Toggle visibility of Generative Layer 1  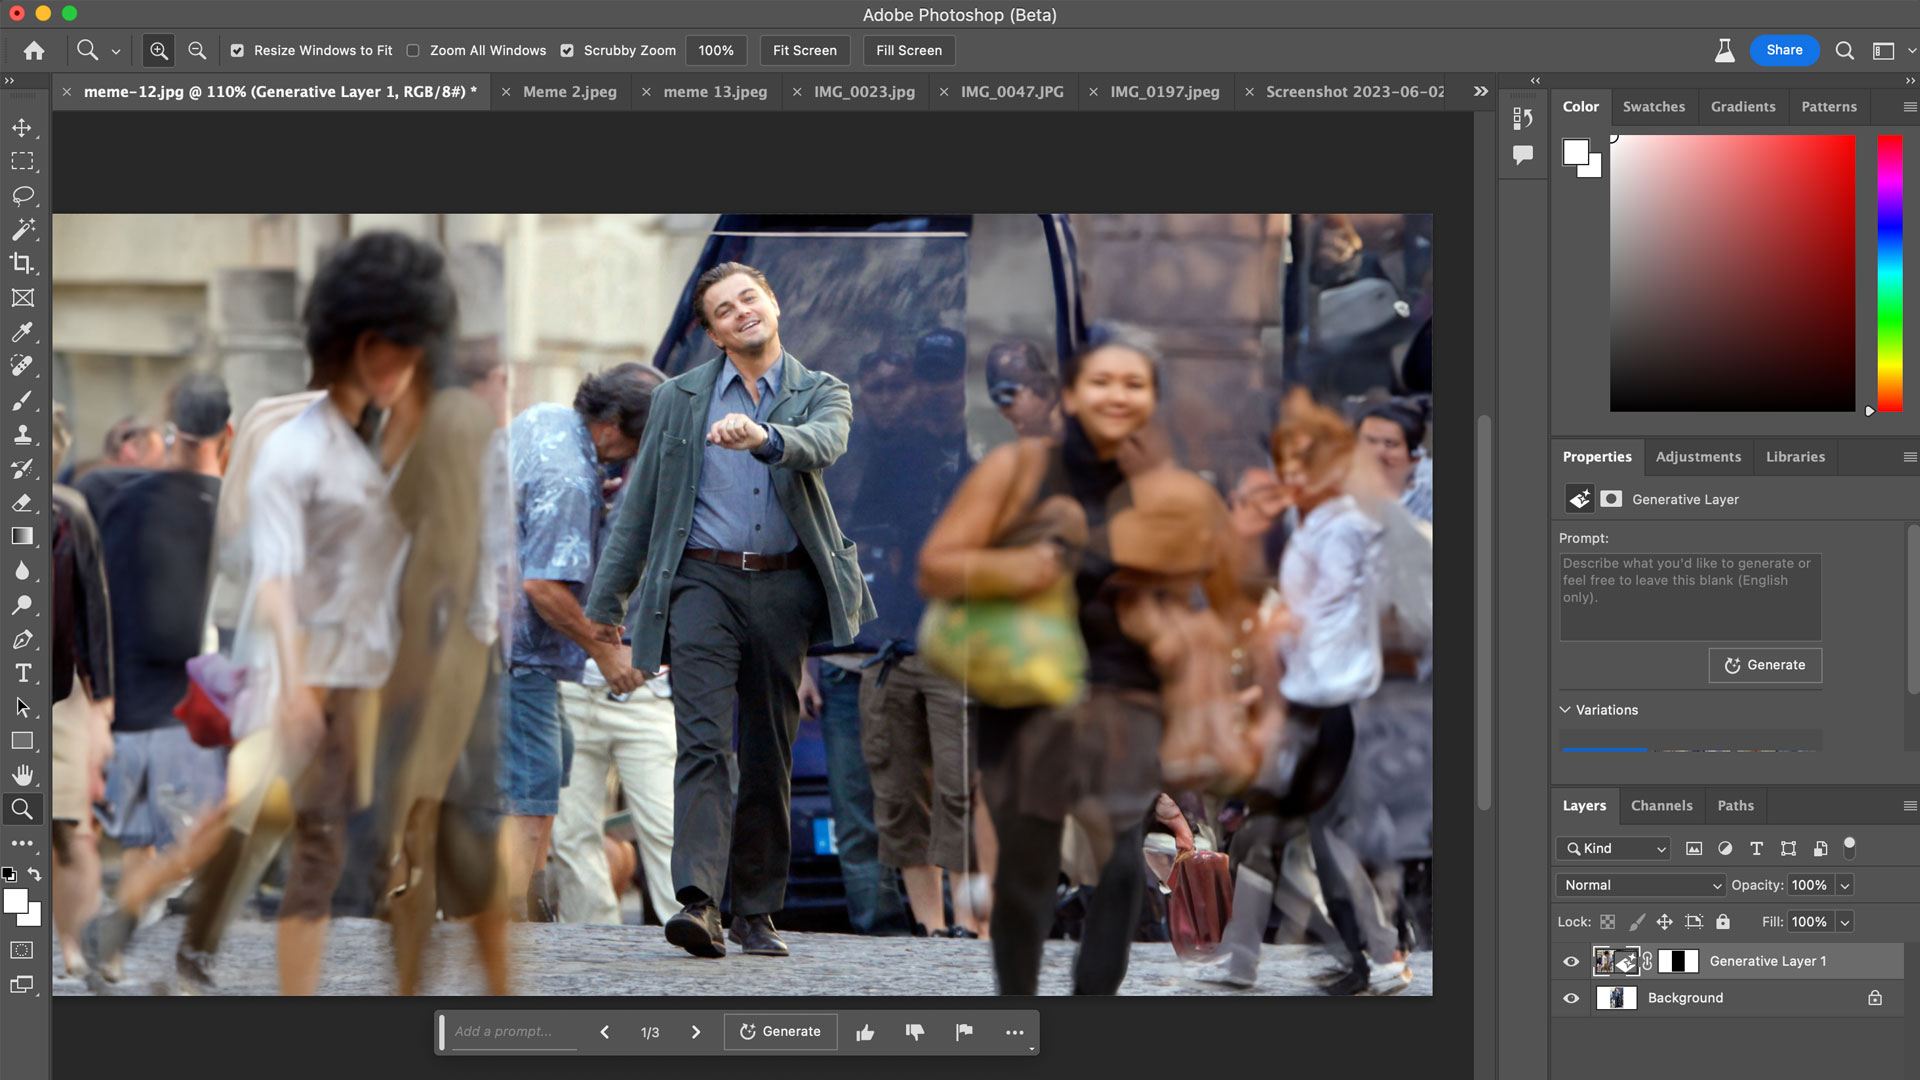tap(1571, 961)
